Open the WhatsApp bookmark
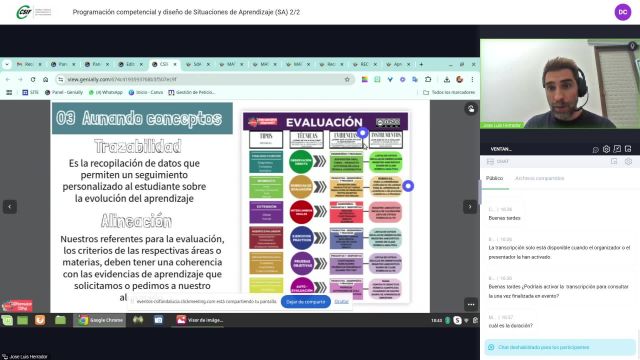 (105, 93)
